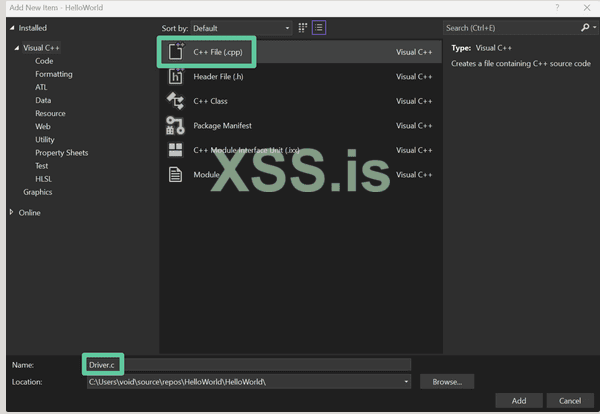Click "Visual C++" in C++ Class row
Image resolution: width=600 pixels, height=414 pixels.
[414, 101]
